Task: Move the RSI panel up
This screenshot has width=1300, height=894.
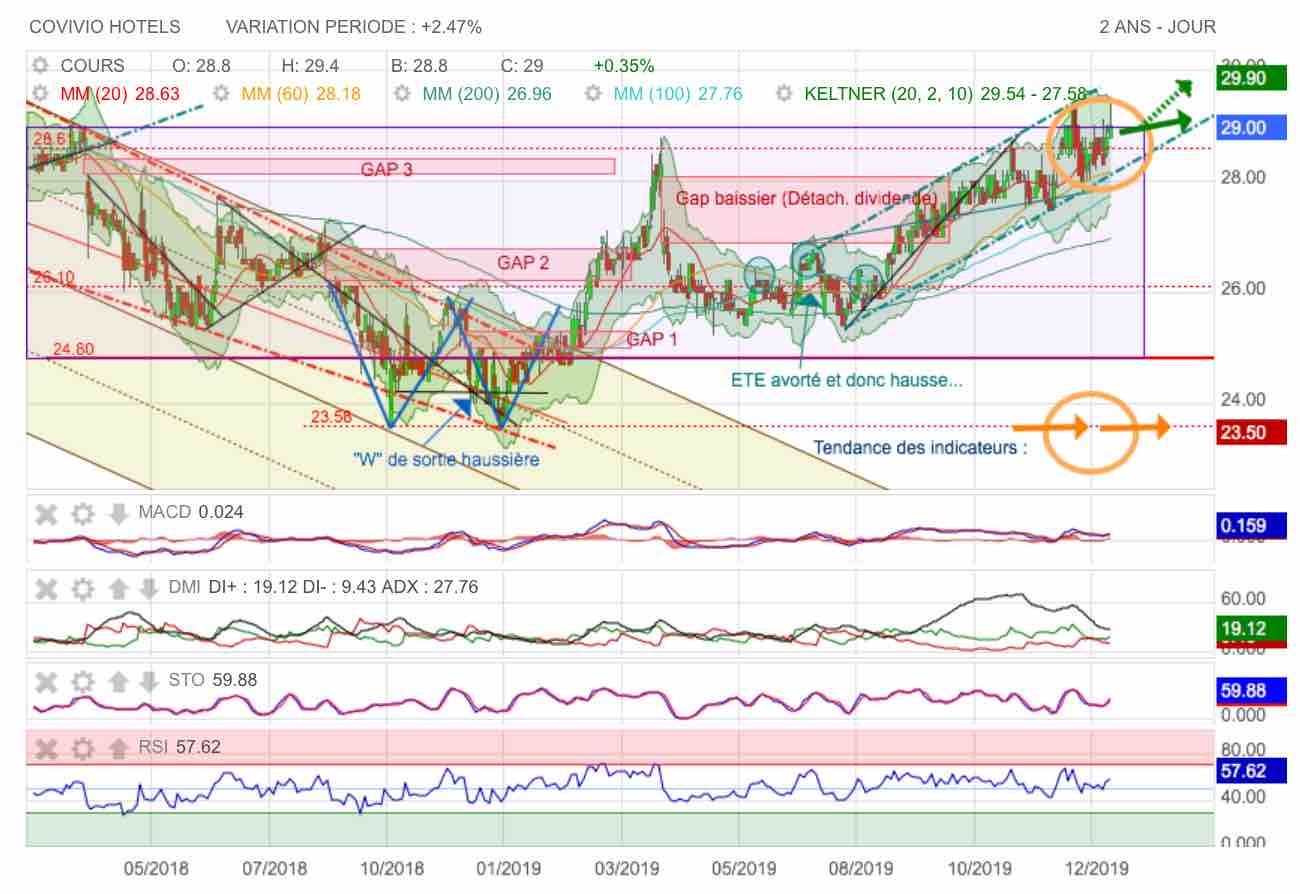Action: click(x=119, y=748)
